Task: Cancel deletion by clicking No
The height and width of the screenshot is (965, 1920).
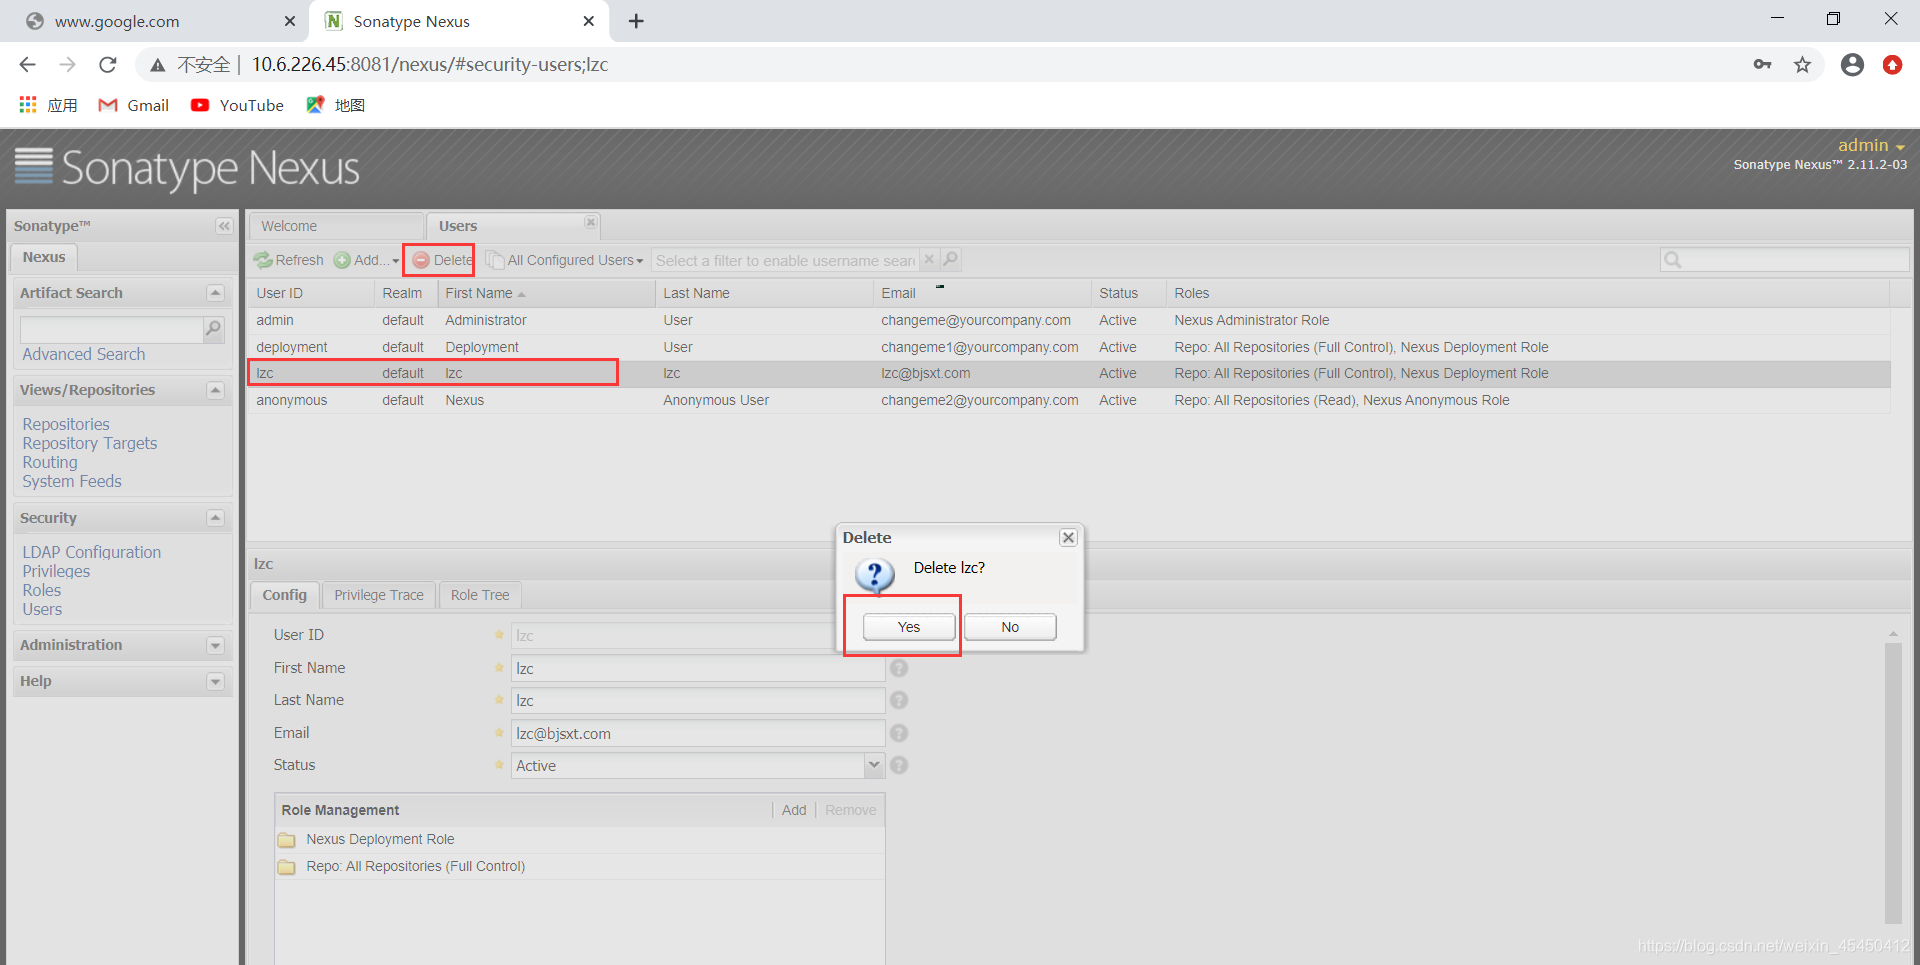Action: (x=1010, y=627)
